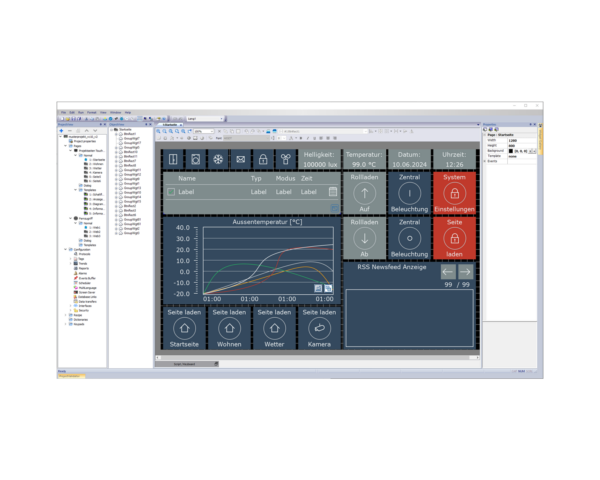Click the padlock icon tile in the top row

point(263,159)
